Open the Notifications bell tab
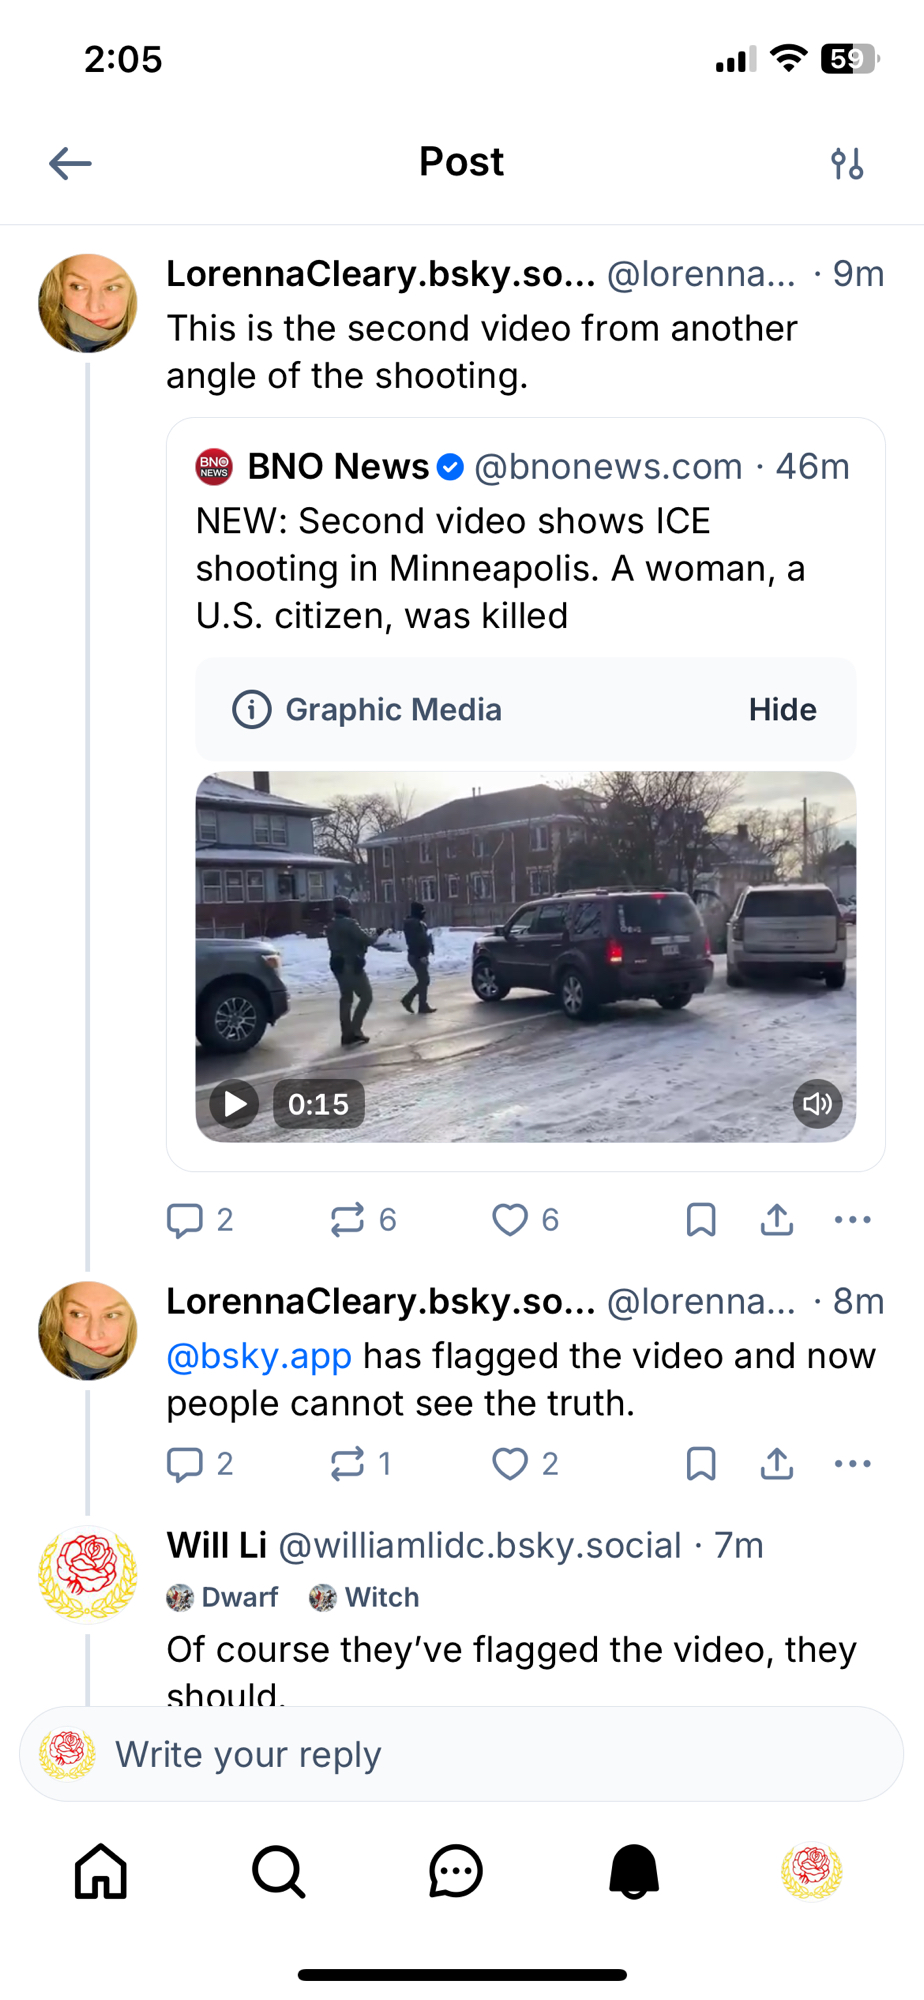This screenshot has height=2000, width=924. (x=634, y=1871)
